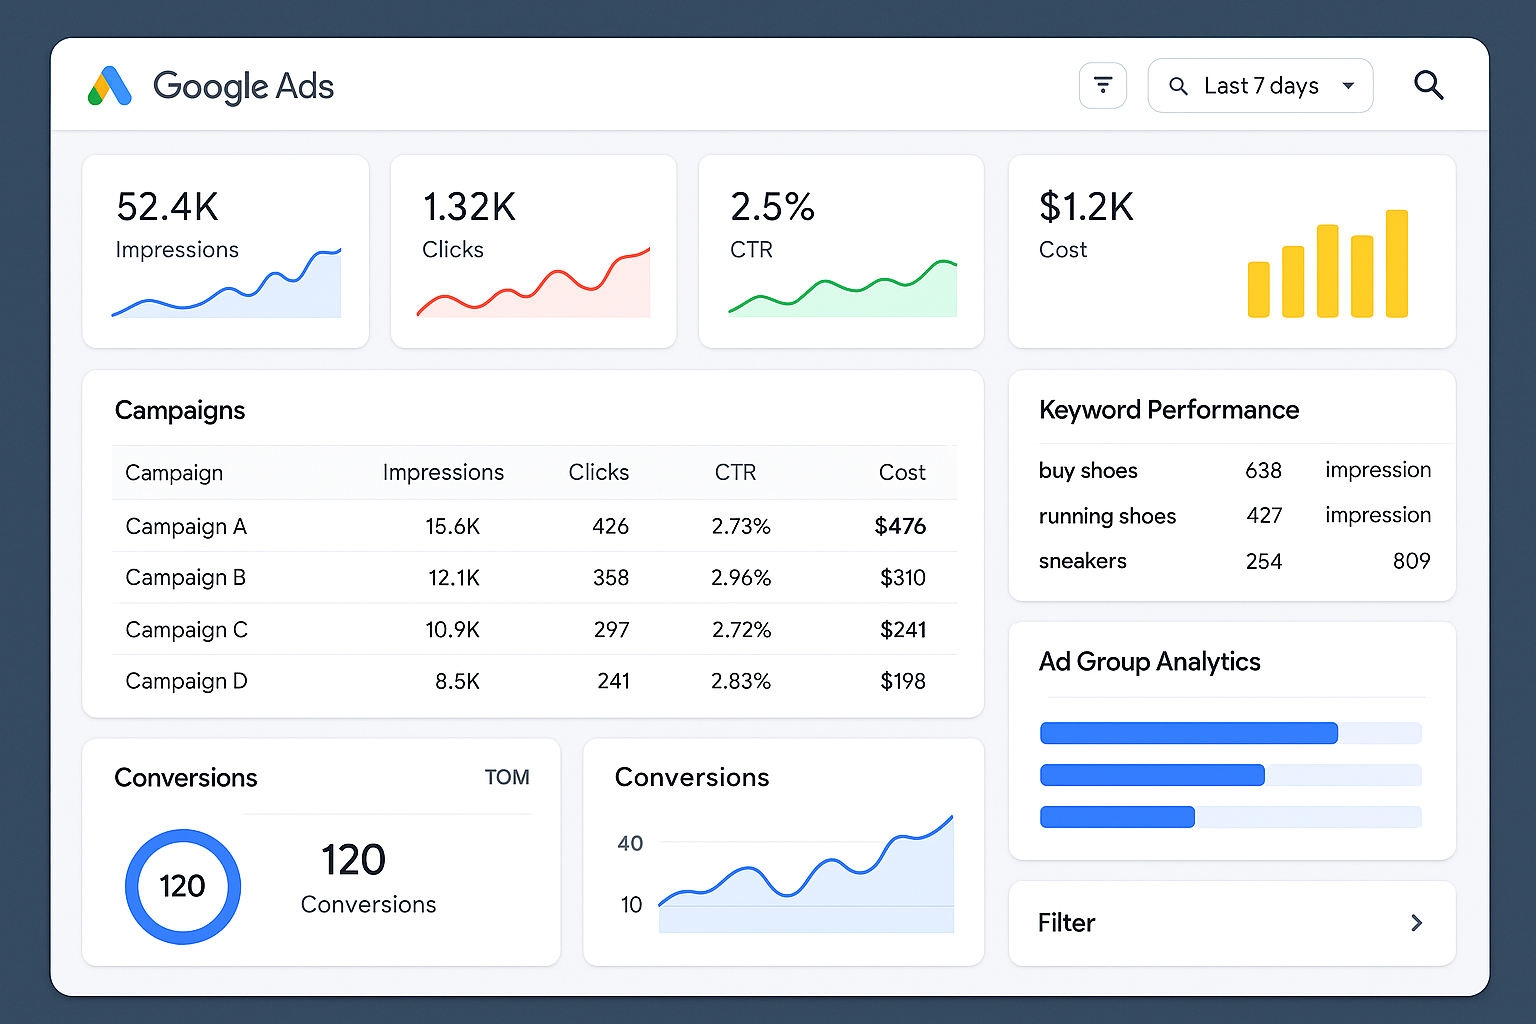Viewport: 1536px width, 1024px height.
Task: Click the longest Ad Group Analytics bar
Action: (1188, 733)
